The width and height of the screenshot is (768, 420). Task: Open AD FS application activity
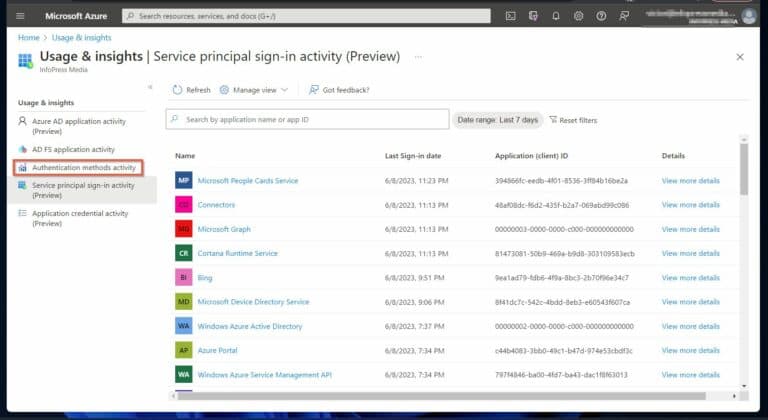click(x=73, y=149)
